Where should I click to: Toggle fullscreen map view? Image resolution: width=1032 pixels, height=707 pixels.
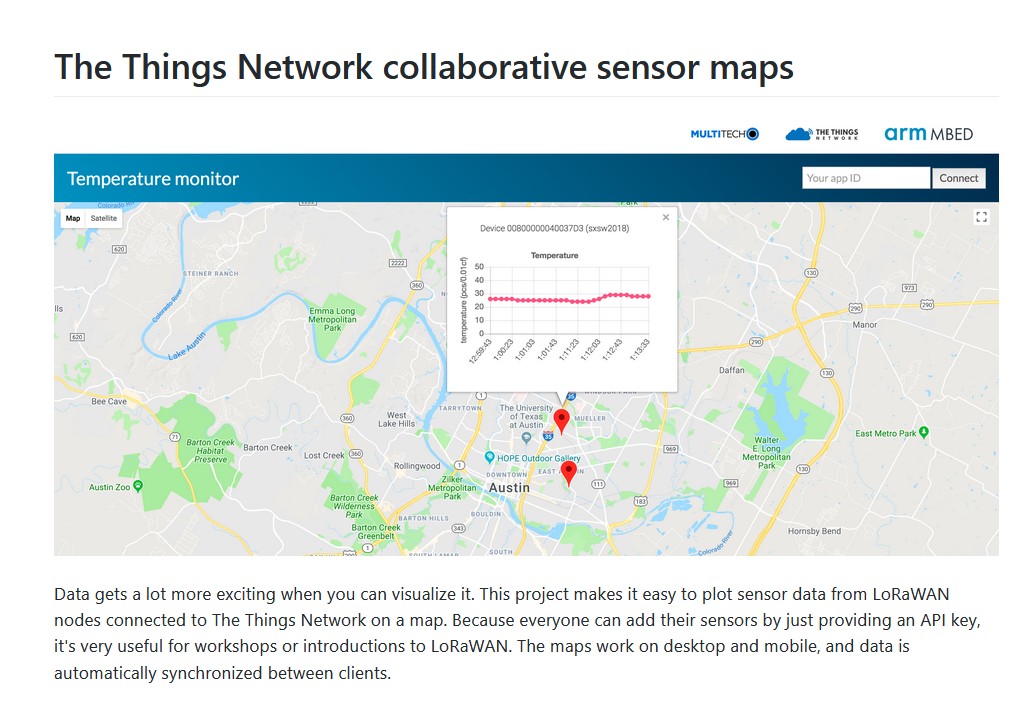pos(981,217)
